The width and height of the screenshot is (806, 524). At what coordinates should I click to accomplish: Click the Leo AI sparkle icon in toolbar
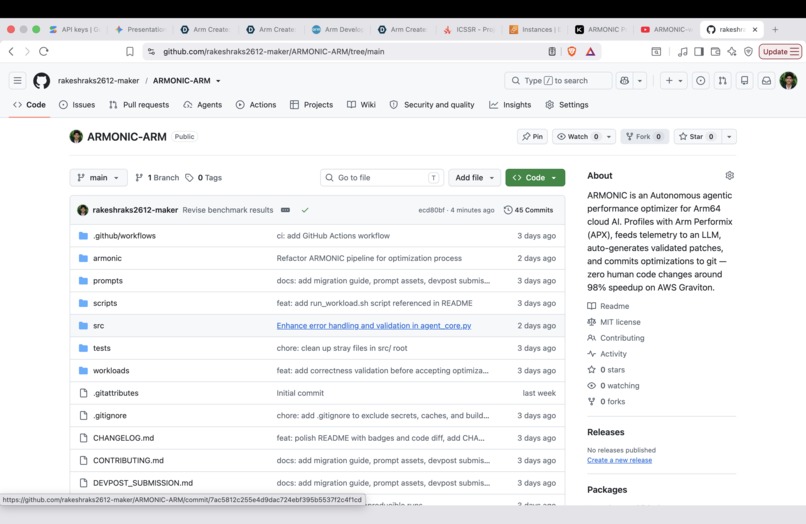point(732,51)
